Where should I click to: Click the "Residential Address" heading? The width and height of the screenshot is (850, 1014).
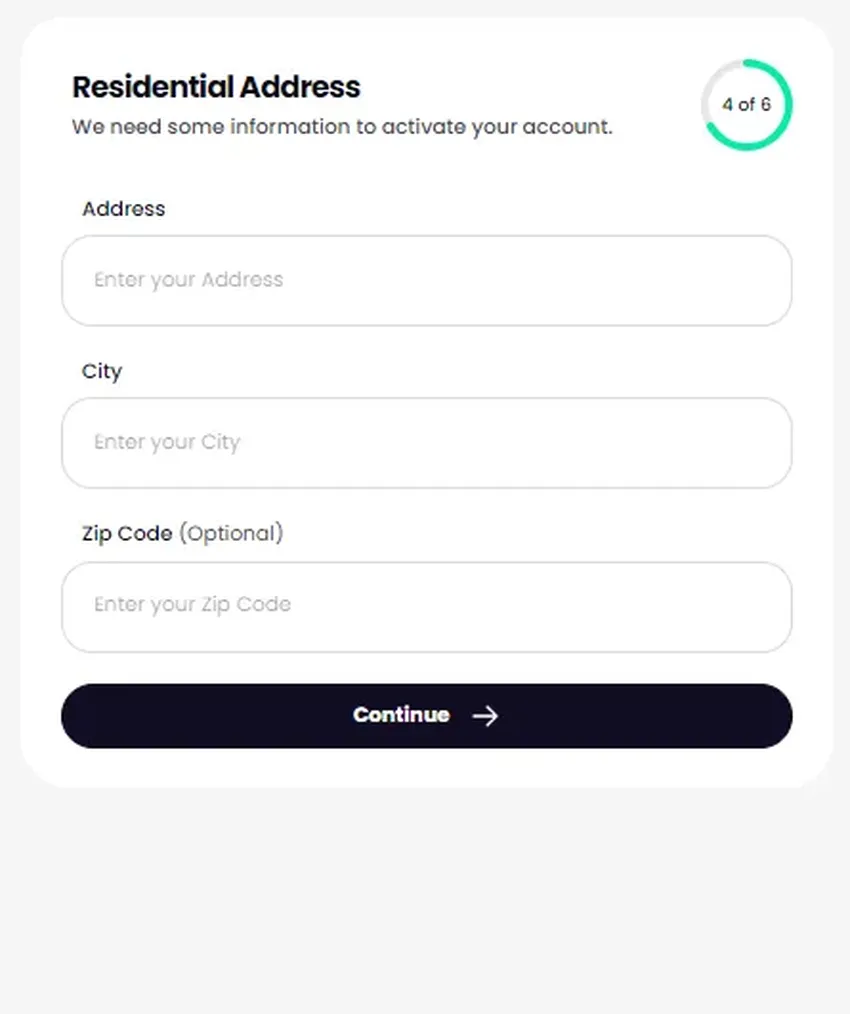point(216,87)
